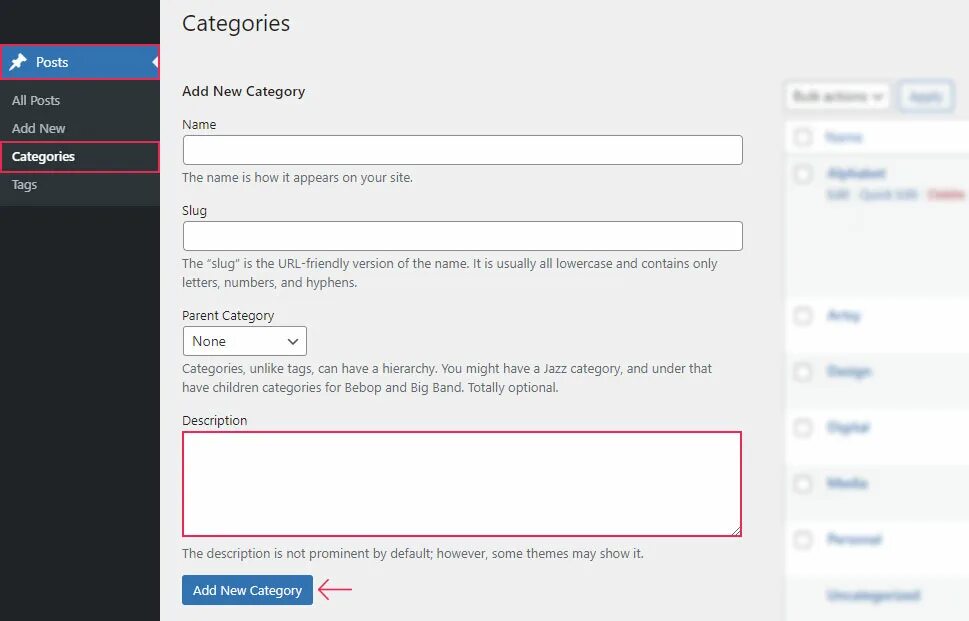
Task: Sort by the Name column header
Action: 844,137
